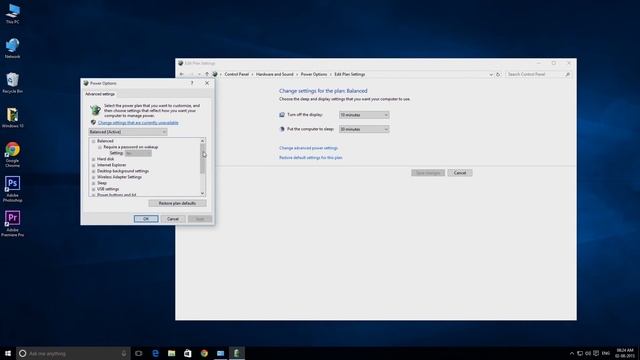Open Task View on taskbar
Viewport: 640px width, 360px height.
[x=139, y=353]
